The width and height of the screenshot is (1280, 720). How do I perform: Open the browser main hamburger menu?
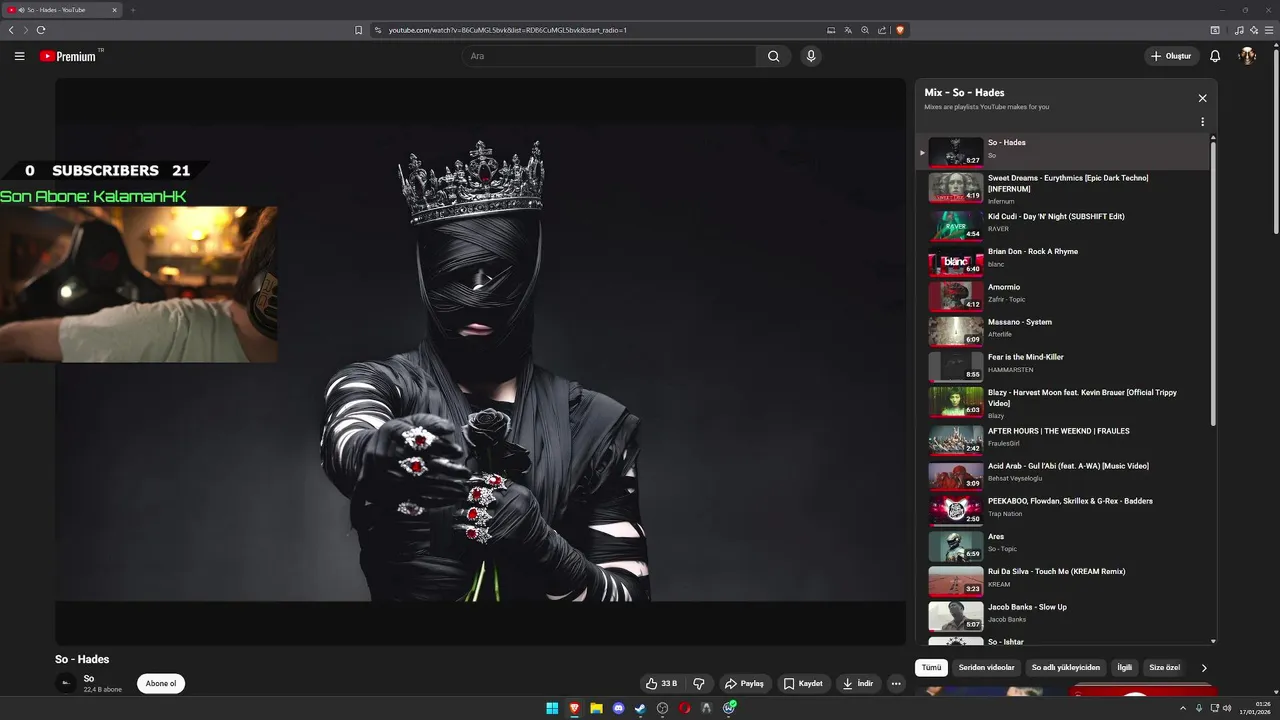pos(1269,30)
